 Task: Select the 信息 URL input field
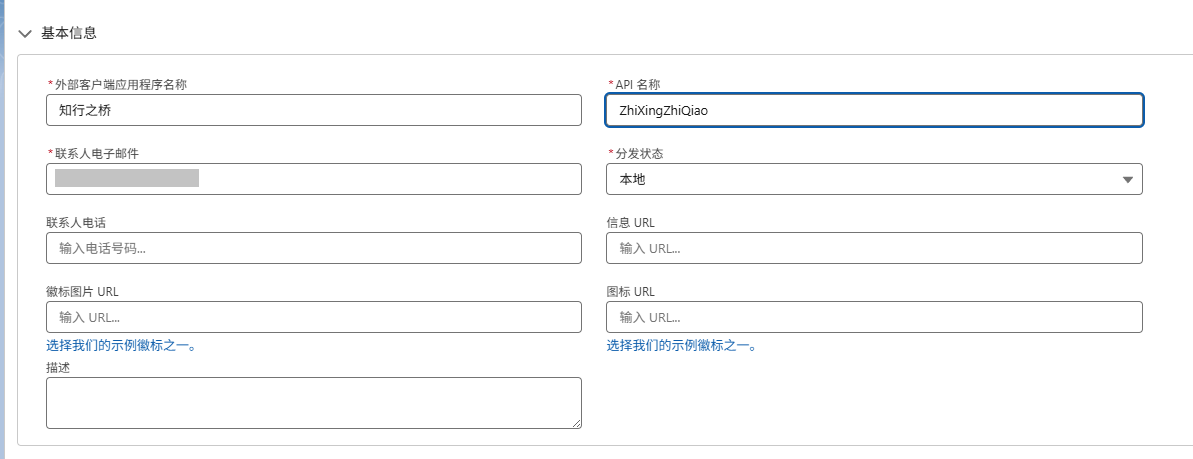pyautogui.click(x=873, y=248)
